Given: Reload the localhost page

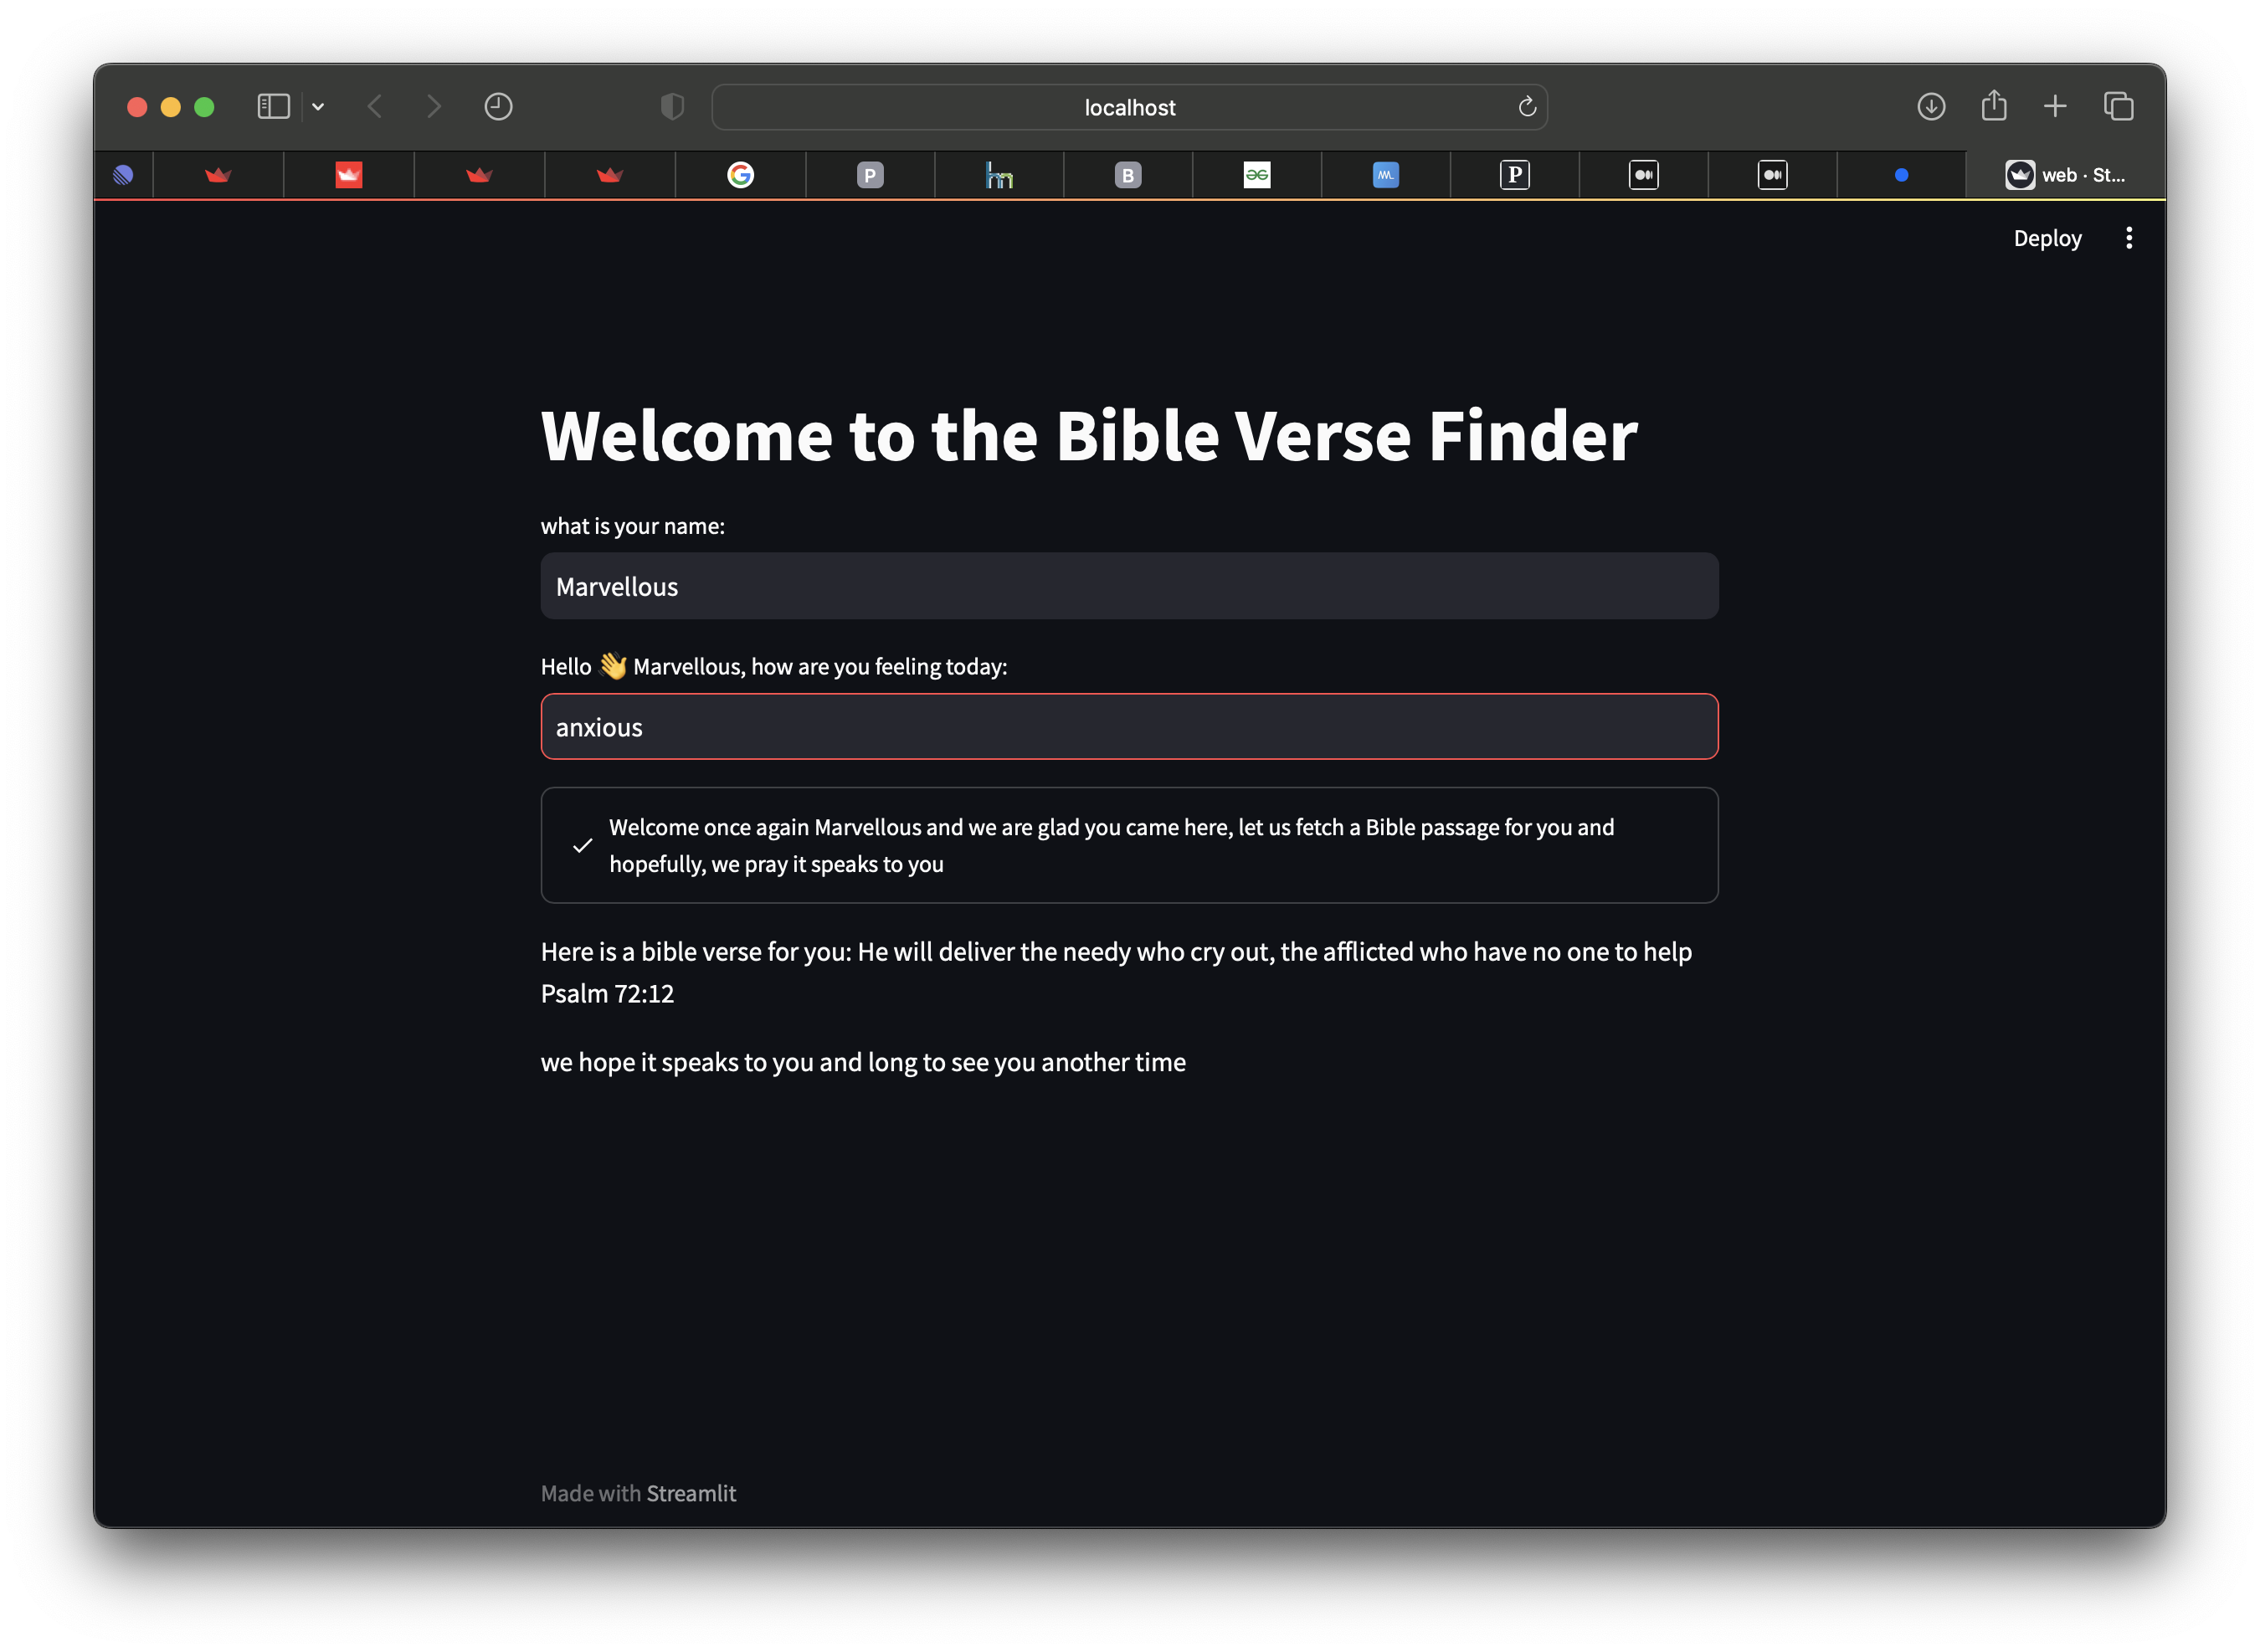Looking at the screenshot, I should coord(1526,107).
